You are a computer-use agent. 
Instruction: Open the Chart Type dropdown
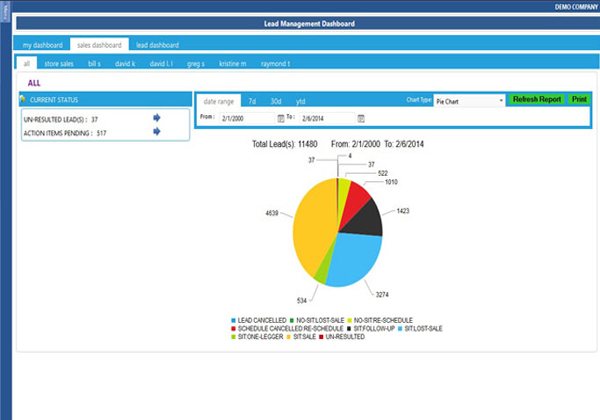[x=469, y=101]
